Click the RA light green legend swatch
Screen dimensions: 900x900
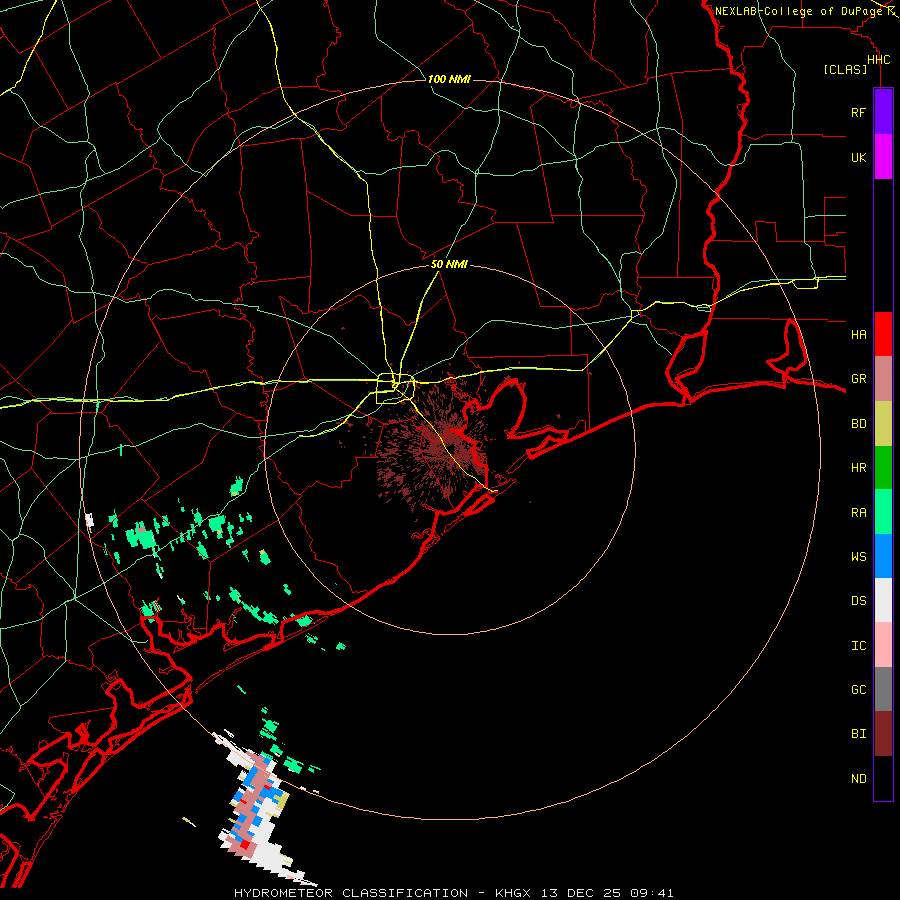coord(883,512)
